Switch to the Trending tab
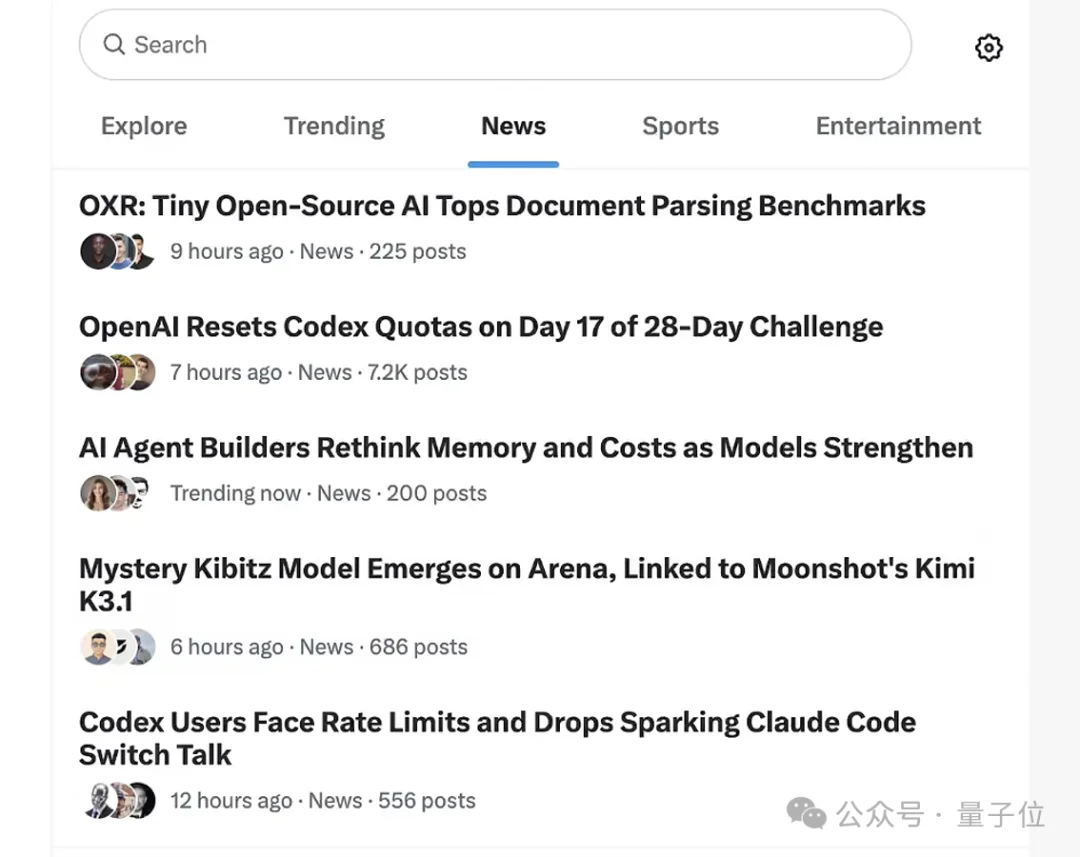This screenshot has height=857, width=1080. 334,126
